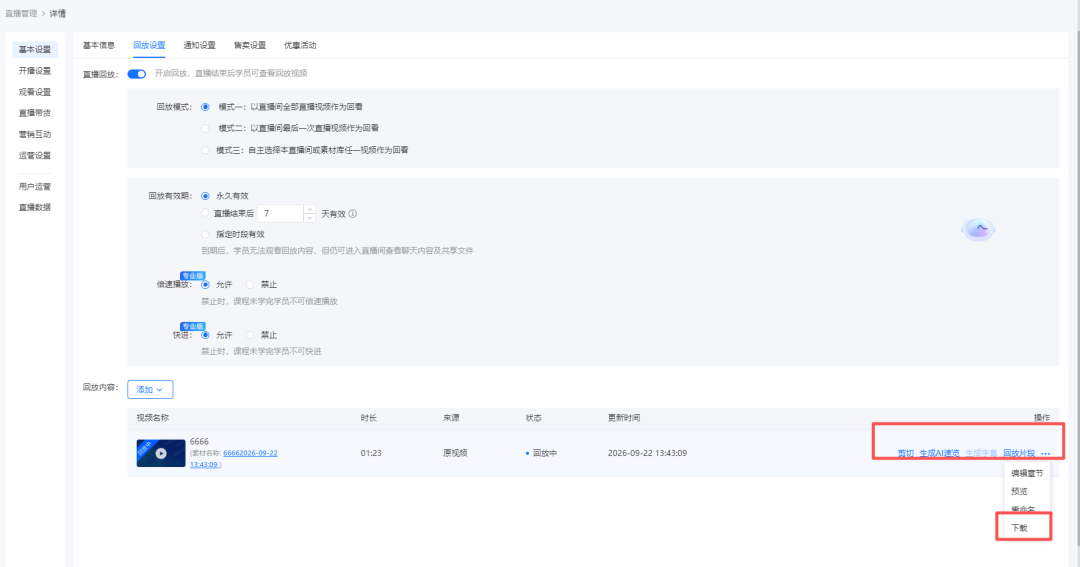Screen dimensions: 1080x567
Task: Click the 来源 column header
Action: click(451, 418)
